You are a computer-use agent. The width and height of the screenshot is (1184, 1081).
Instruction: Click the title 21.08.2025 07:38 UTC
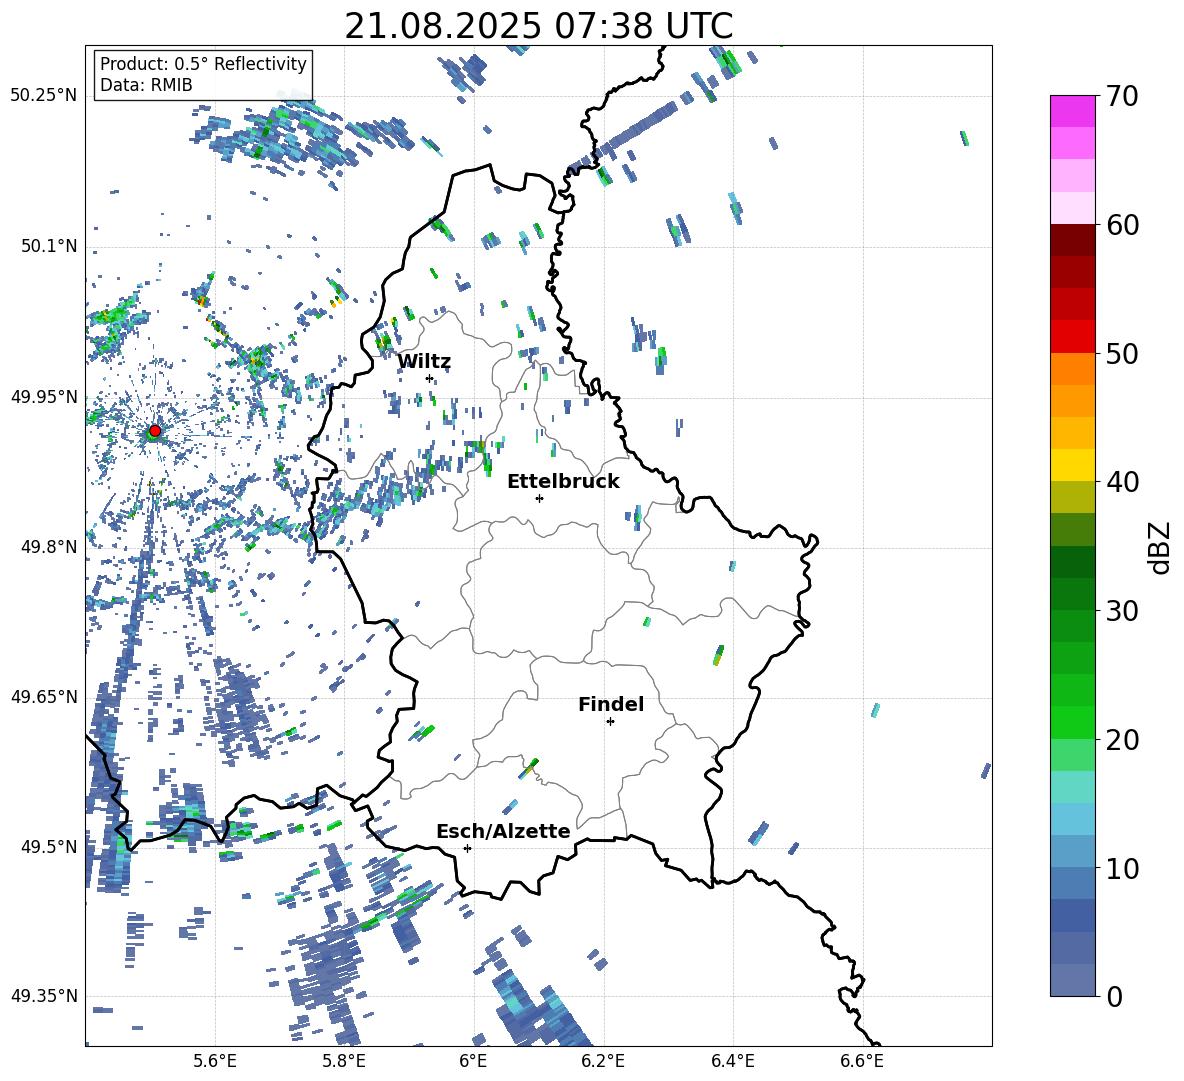(x=538, y=26)
